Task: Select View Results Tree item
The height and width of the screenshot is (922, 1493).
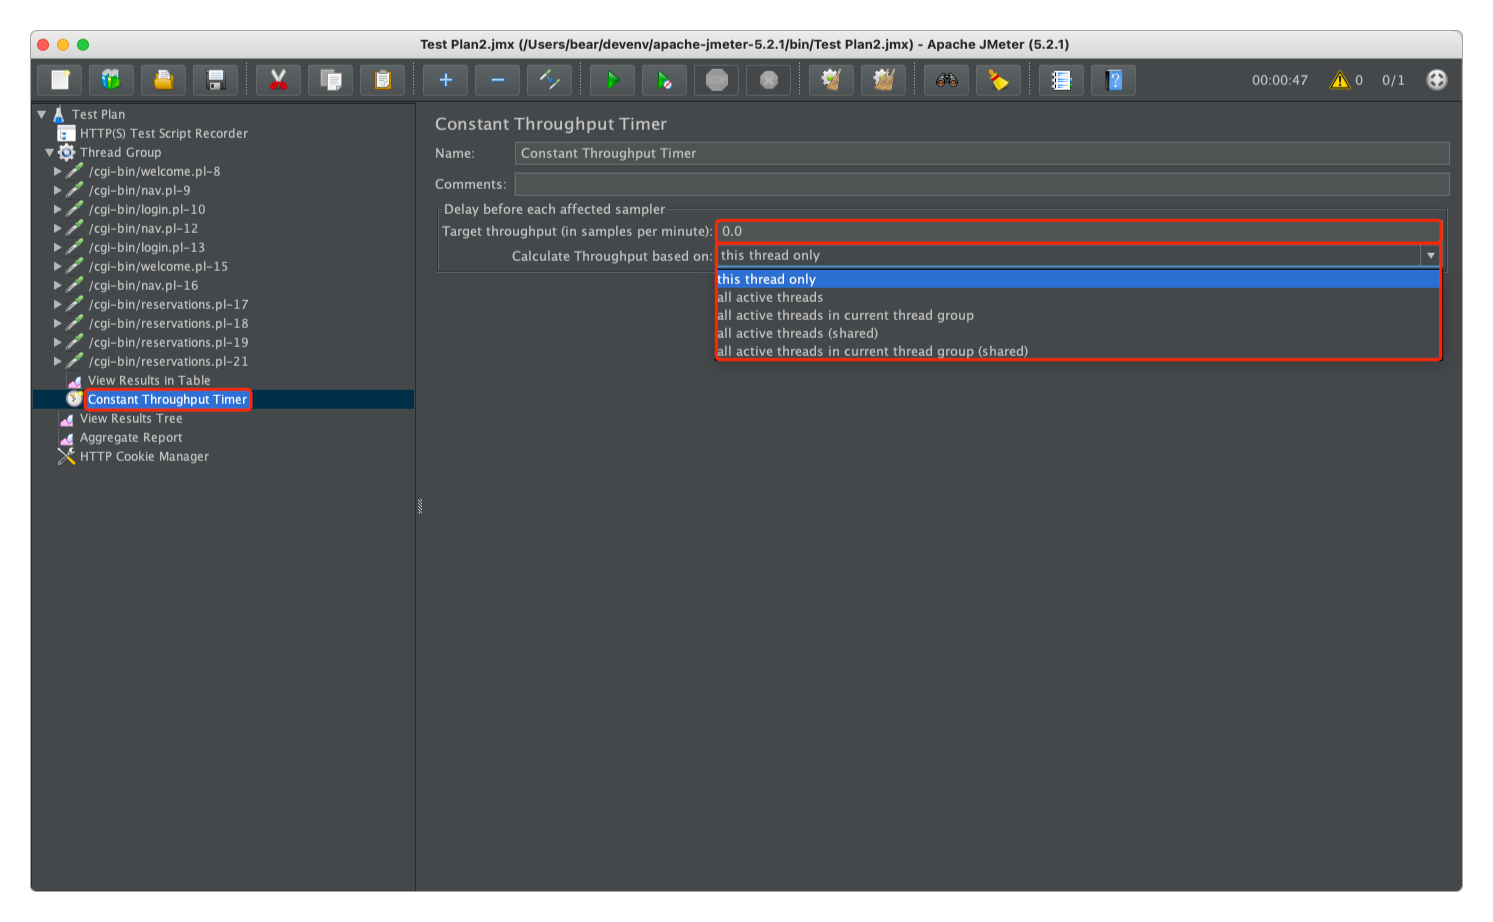Action: [131, 418]
